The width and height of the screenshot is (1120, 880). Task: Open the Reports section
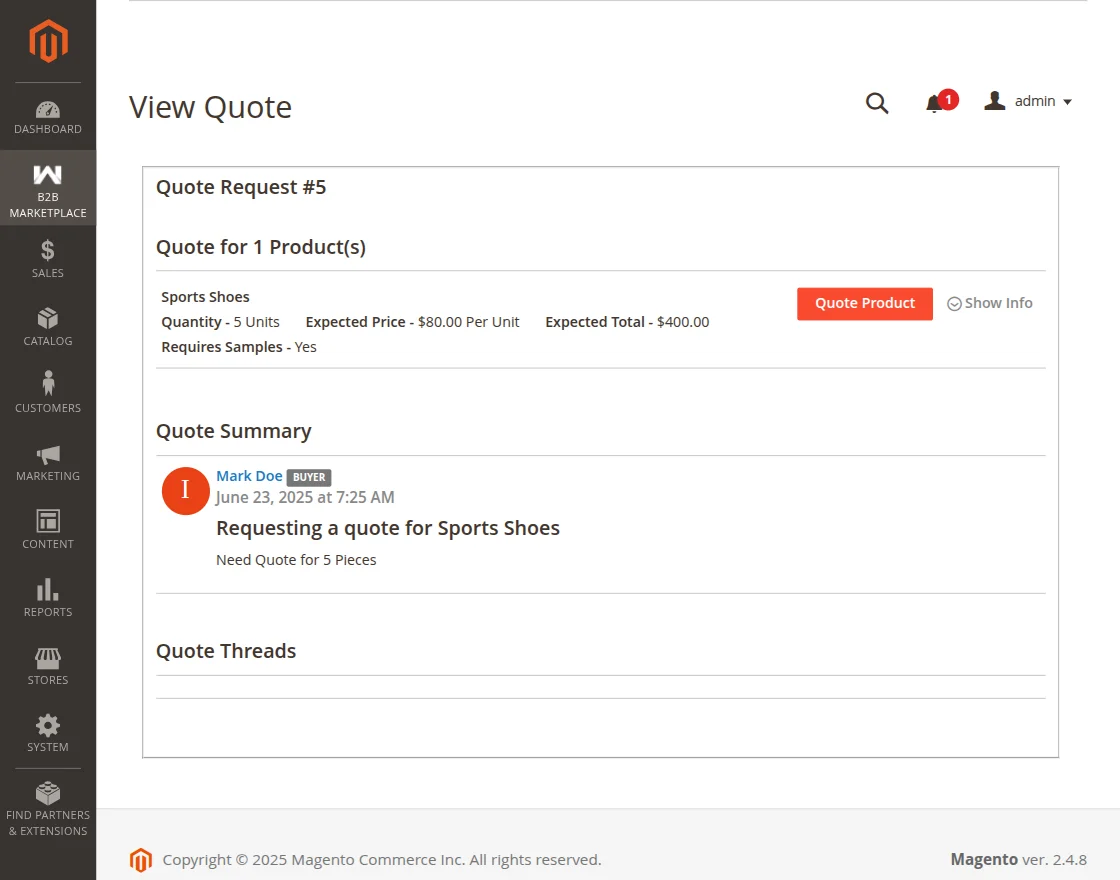47,596
